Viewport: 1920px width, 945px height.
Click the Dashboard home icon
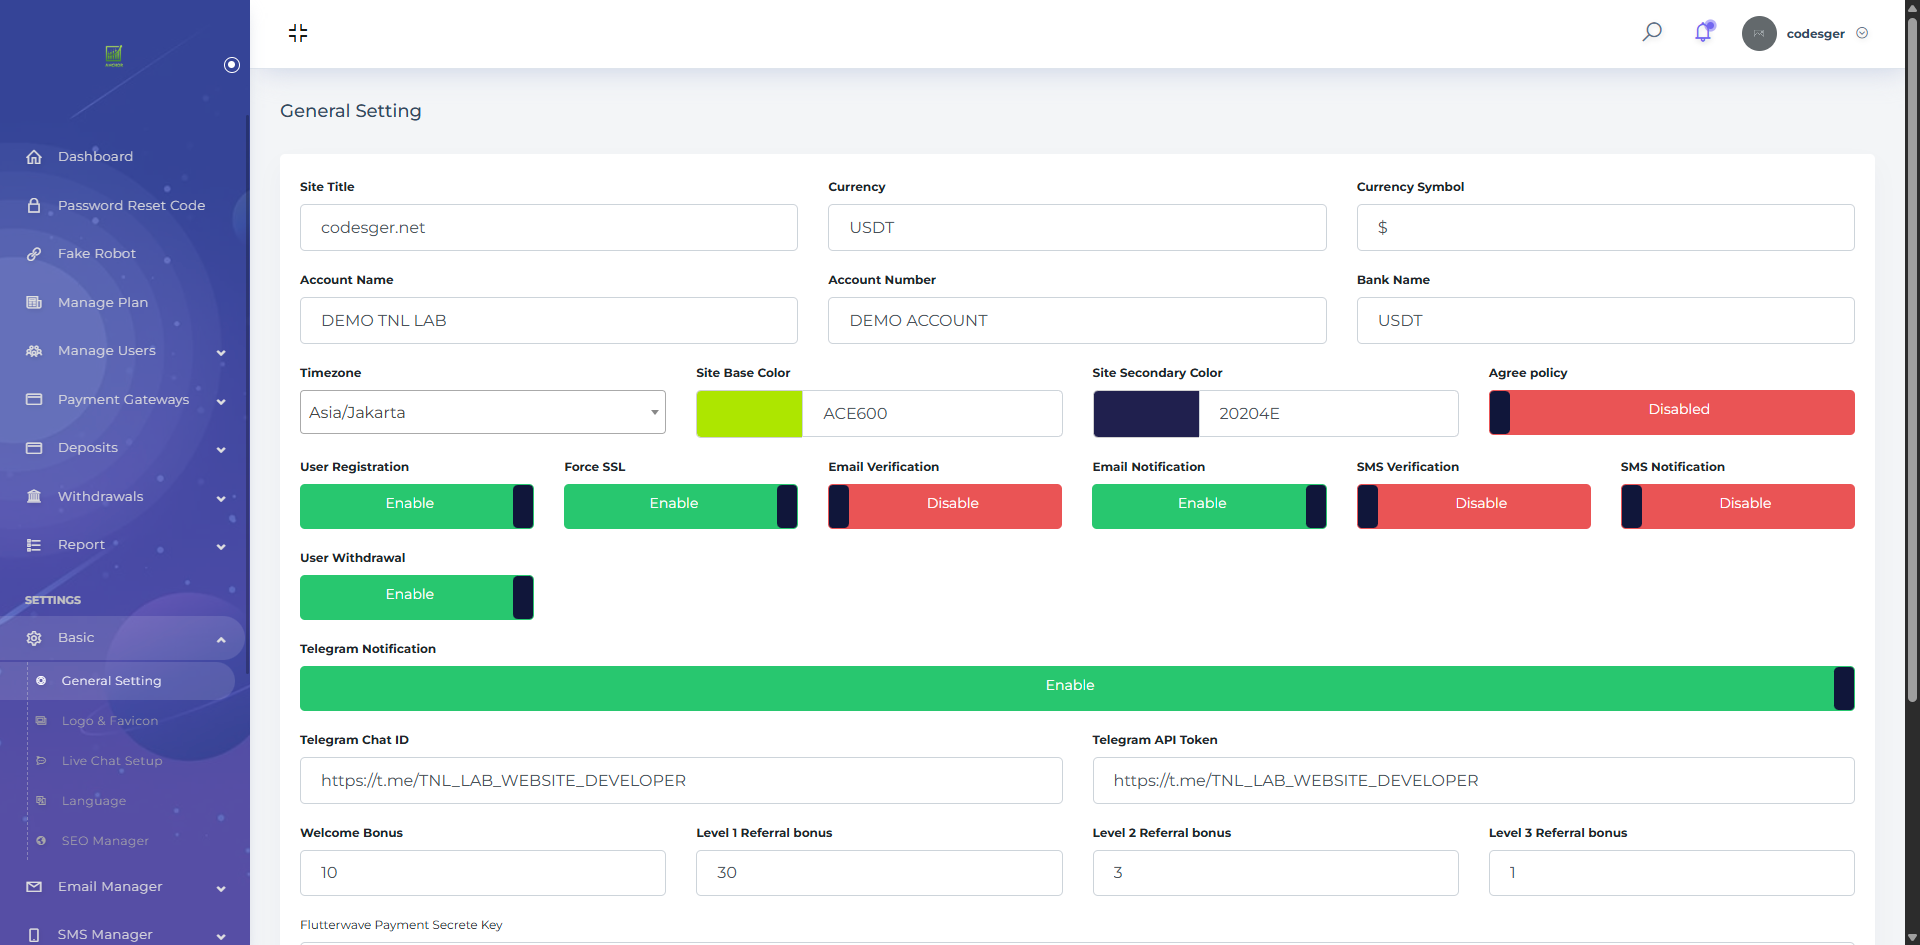34,157
